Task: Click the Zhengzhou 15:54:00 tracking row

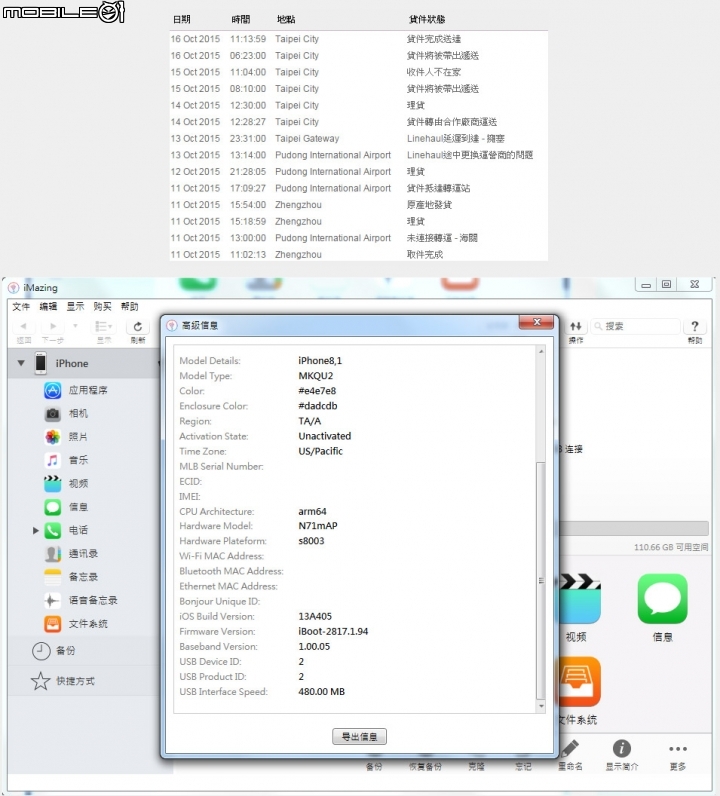Action: (358, 205)
